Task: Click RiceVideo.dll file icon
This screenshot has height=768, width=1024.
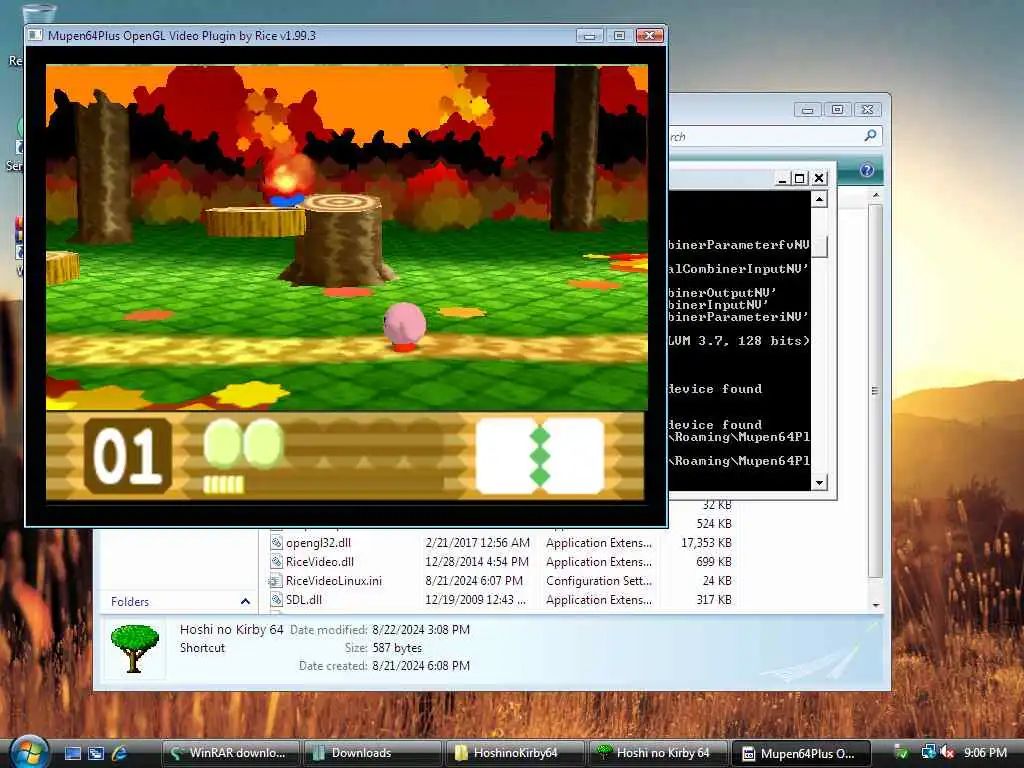Action: pos(276,562)
